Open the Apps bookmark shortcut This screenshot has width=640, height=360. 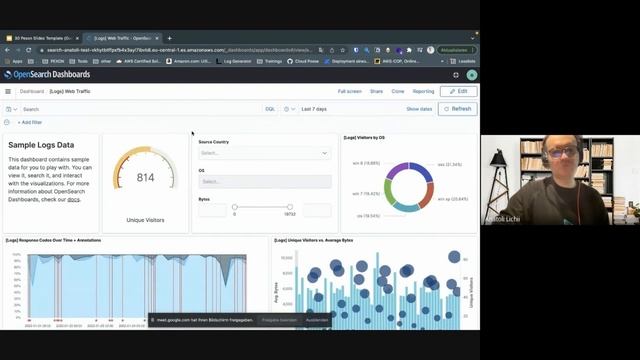(x=13, y=61)
